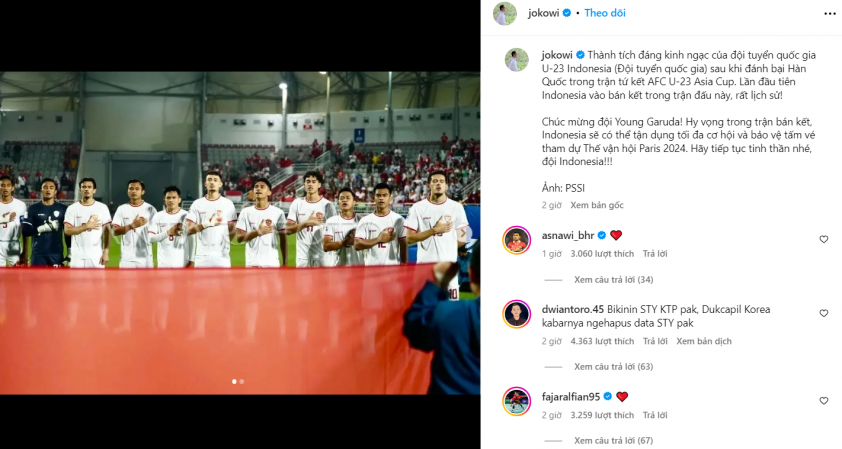The width and height of the screenshot is (842, 449).
Task: Open dwiantoro.45's profile avatar
Action: point(517,314)
